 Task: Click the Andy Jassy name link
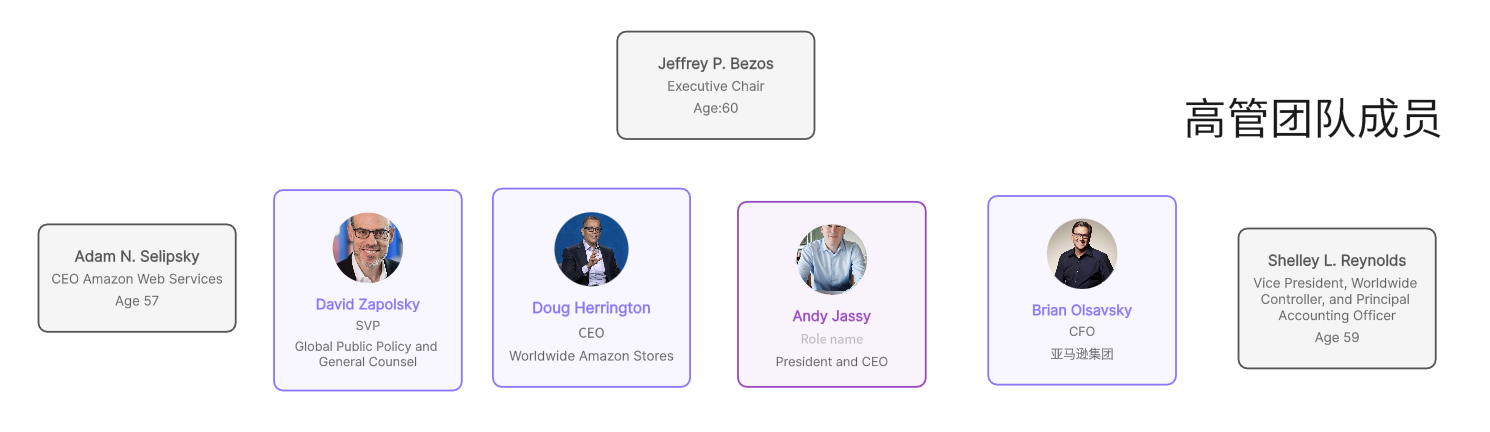(x=832, y=316)
